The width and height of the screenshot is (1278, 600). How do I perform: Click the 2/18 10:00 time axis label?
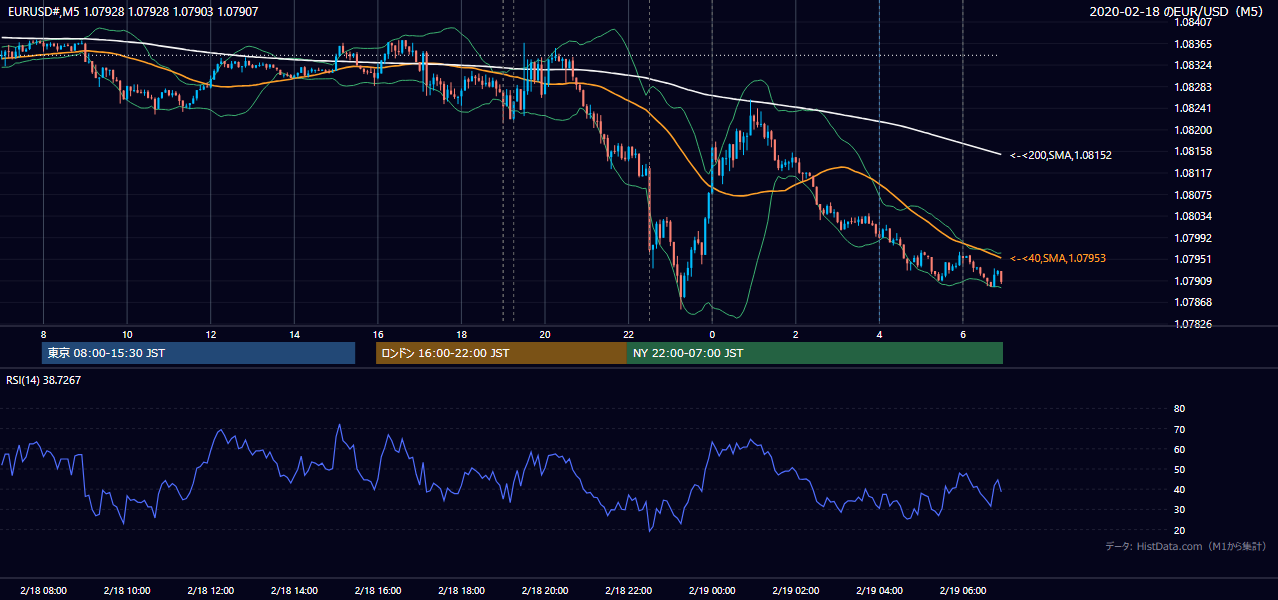pyautogui.click(x=127, y=590)
